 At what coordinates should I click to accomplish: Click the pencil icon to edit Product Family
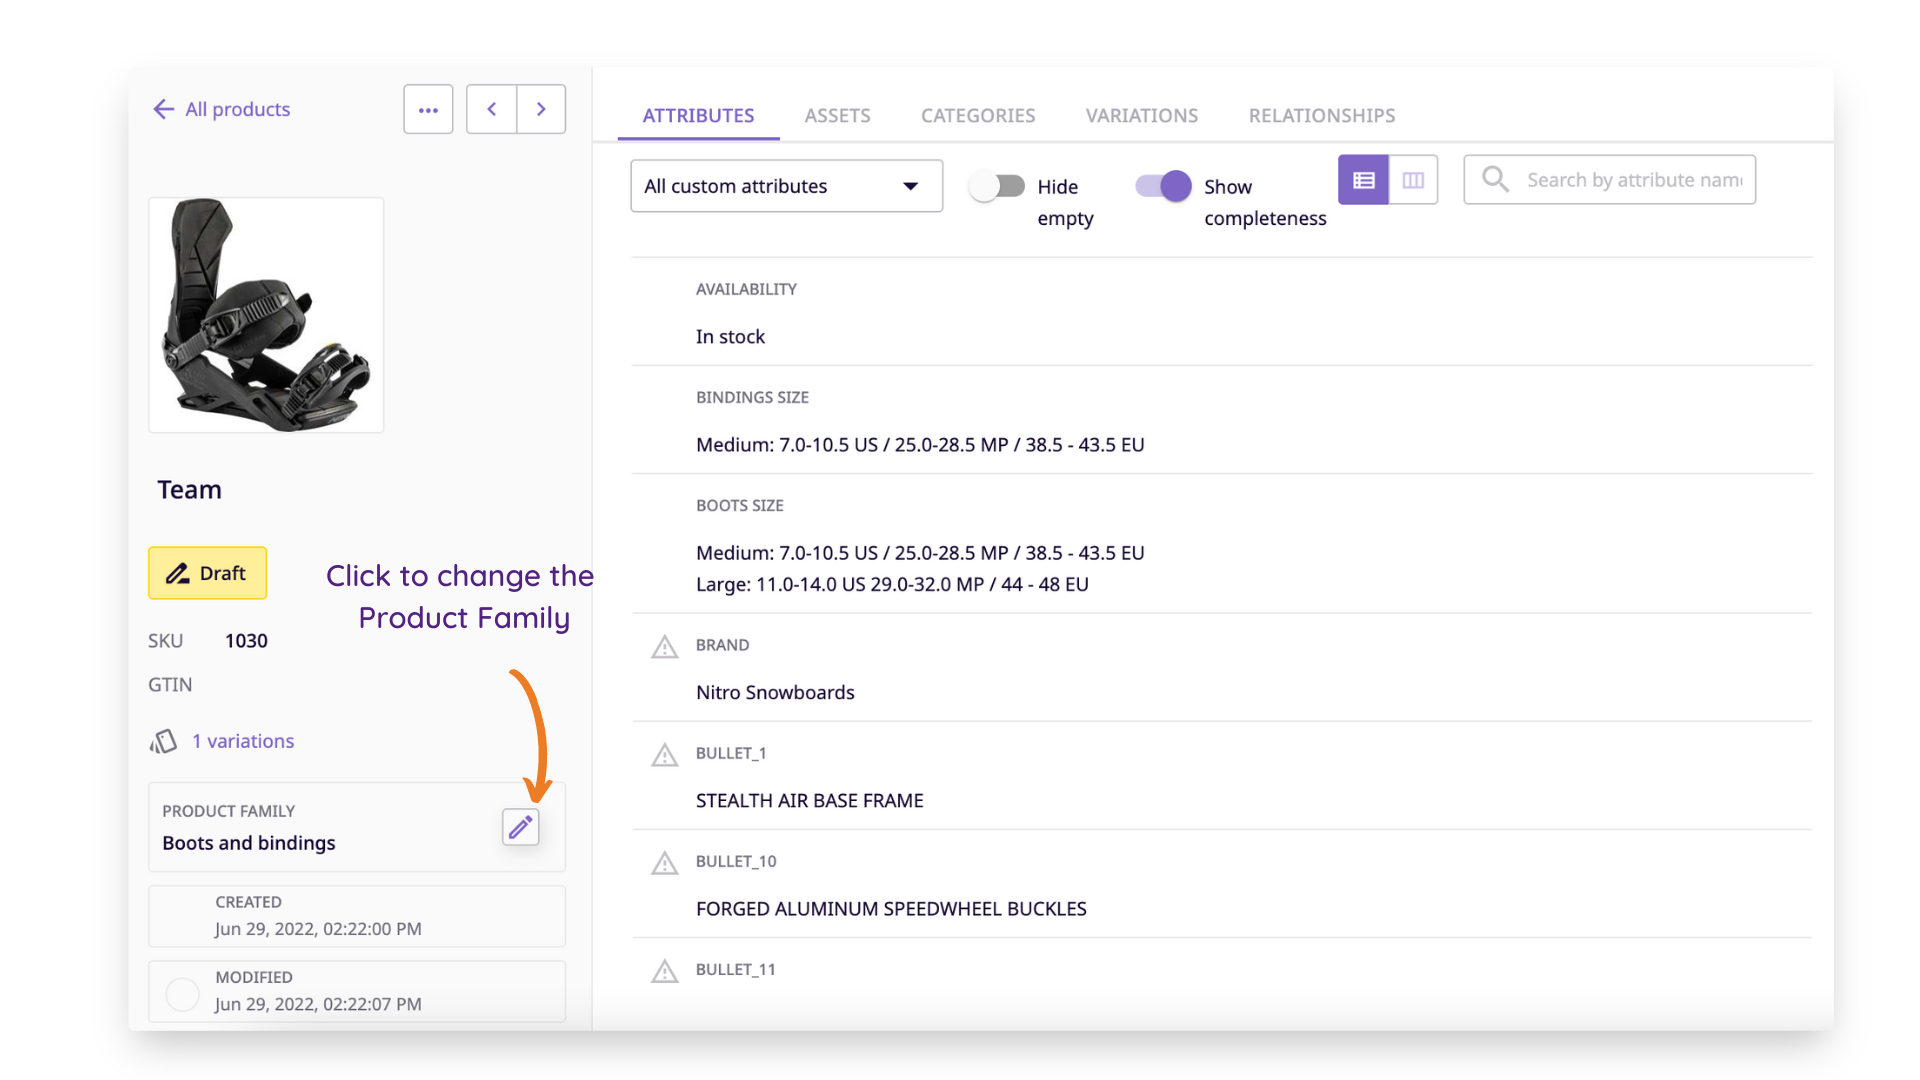(x=520, y=827)
